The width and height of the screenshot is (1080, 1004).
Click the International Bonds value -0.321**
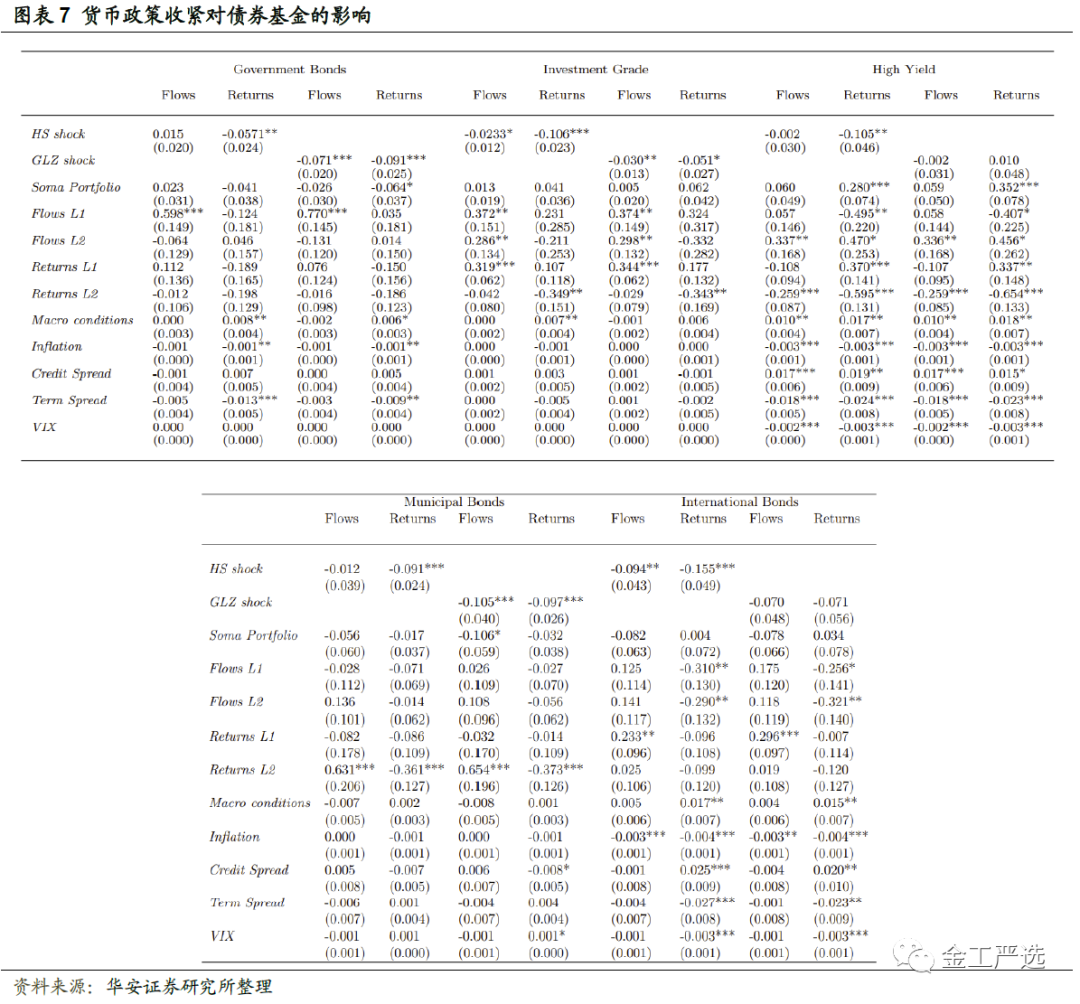(x=838, y=701)
